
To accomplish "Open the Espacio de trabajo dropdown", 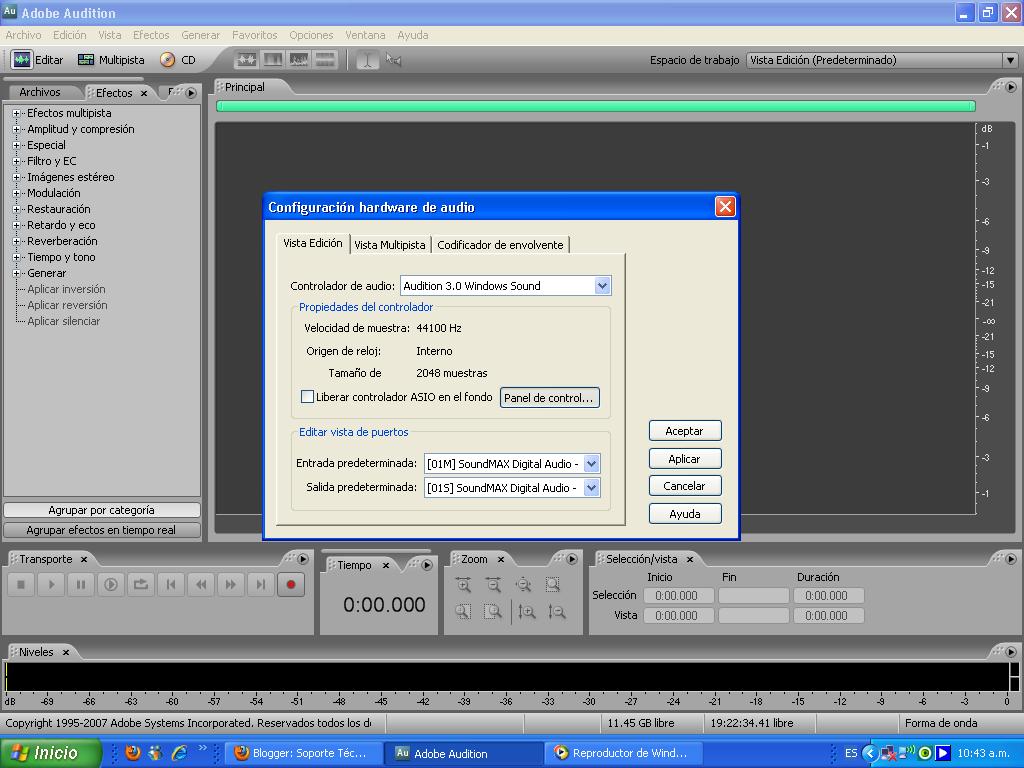I will click(x=1010, y=60).
